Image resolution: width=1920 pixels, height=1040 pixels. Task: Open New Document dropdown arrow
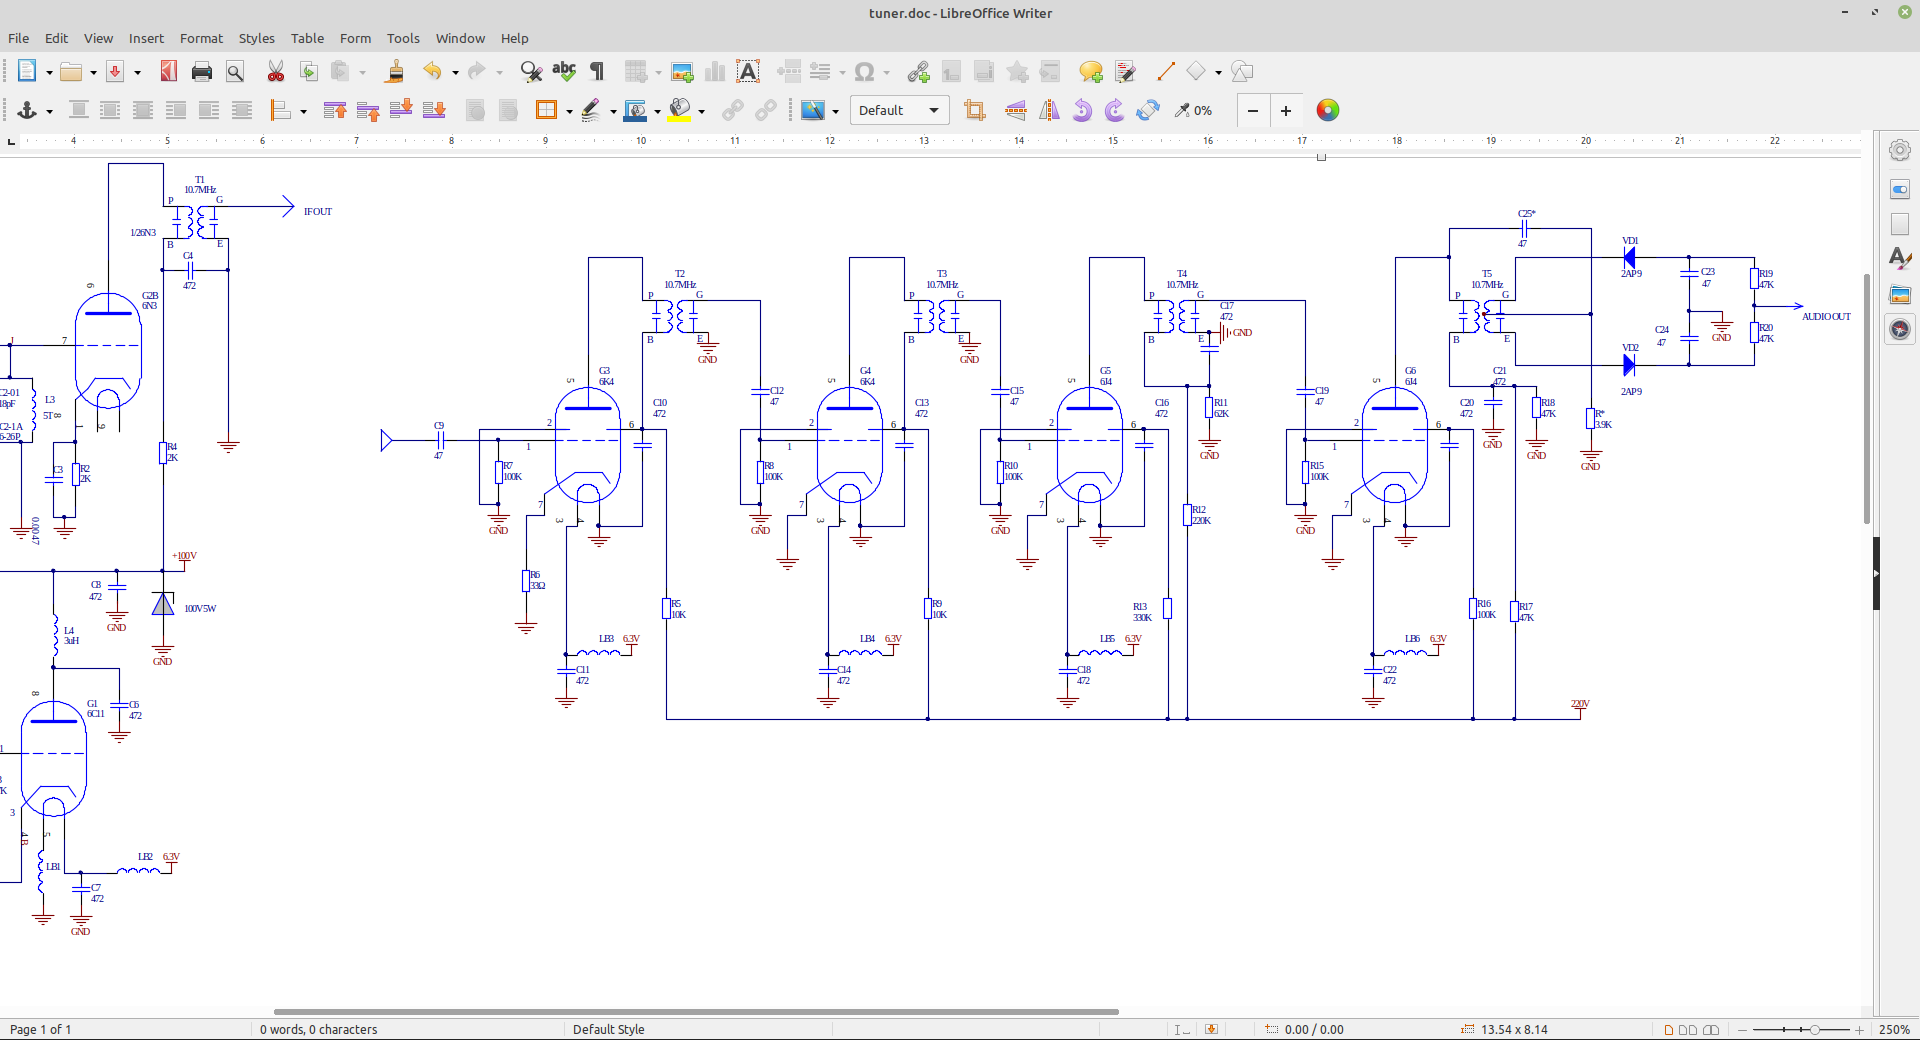point(49,72)
